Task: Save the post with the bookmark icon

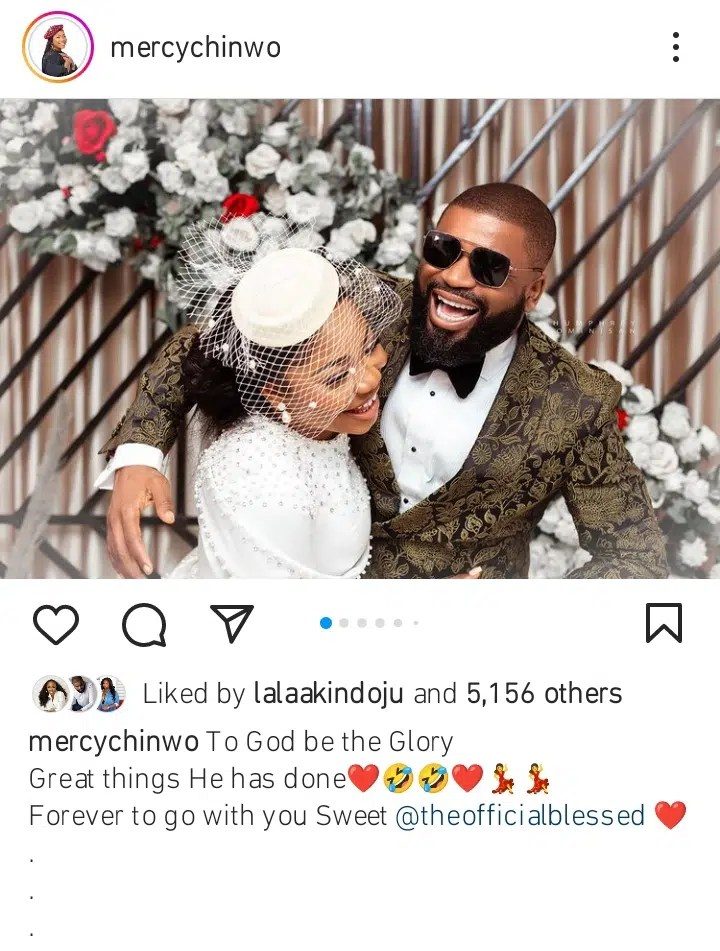Action: pos(663,624)
